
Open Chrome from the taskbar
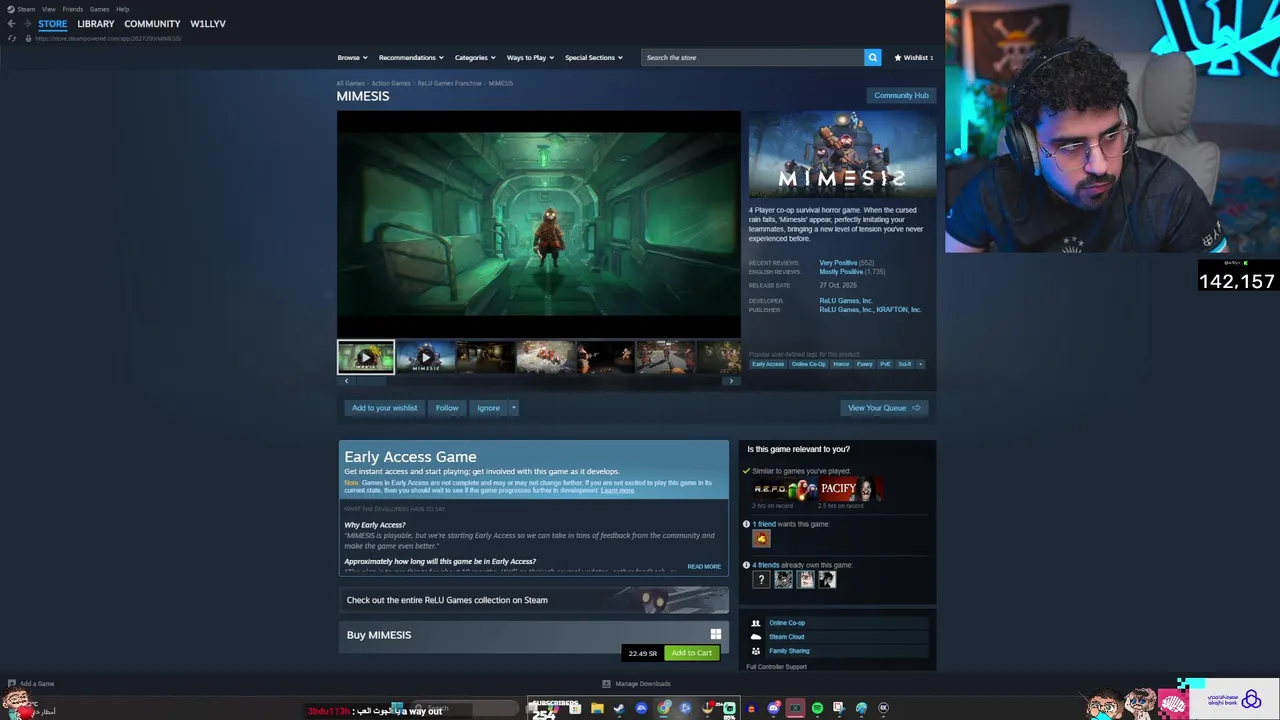click(x=663, y=708)
